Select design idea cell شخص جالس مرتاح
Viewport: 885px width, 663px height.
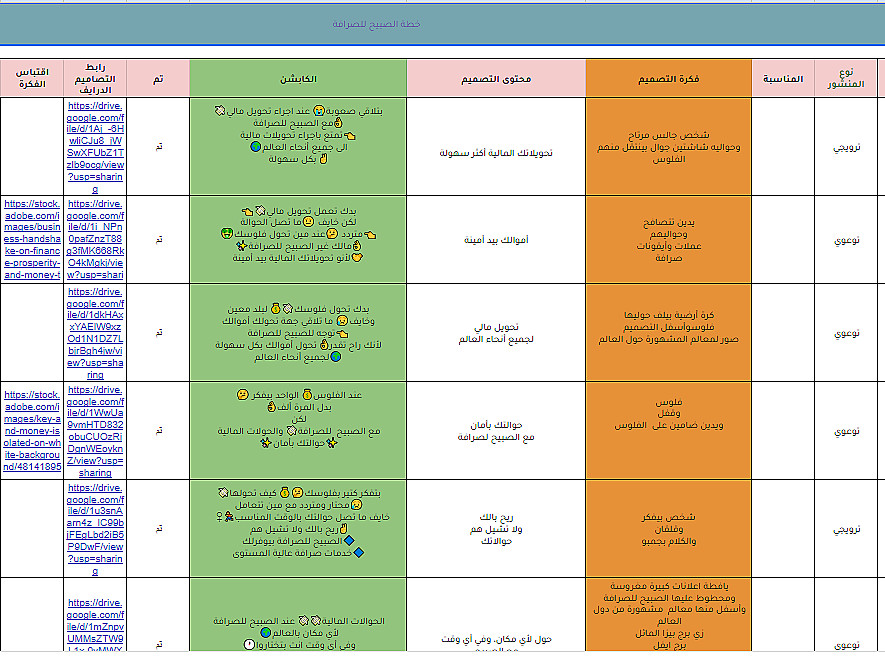point(668,147)
